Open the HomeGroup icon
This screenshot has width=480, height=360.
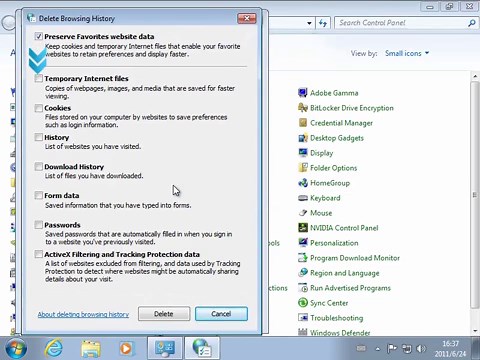(303, 183)
